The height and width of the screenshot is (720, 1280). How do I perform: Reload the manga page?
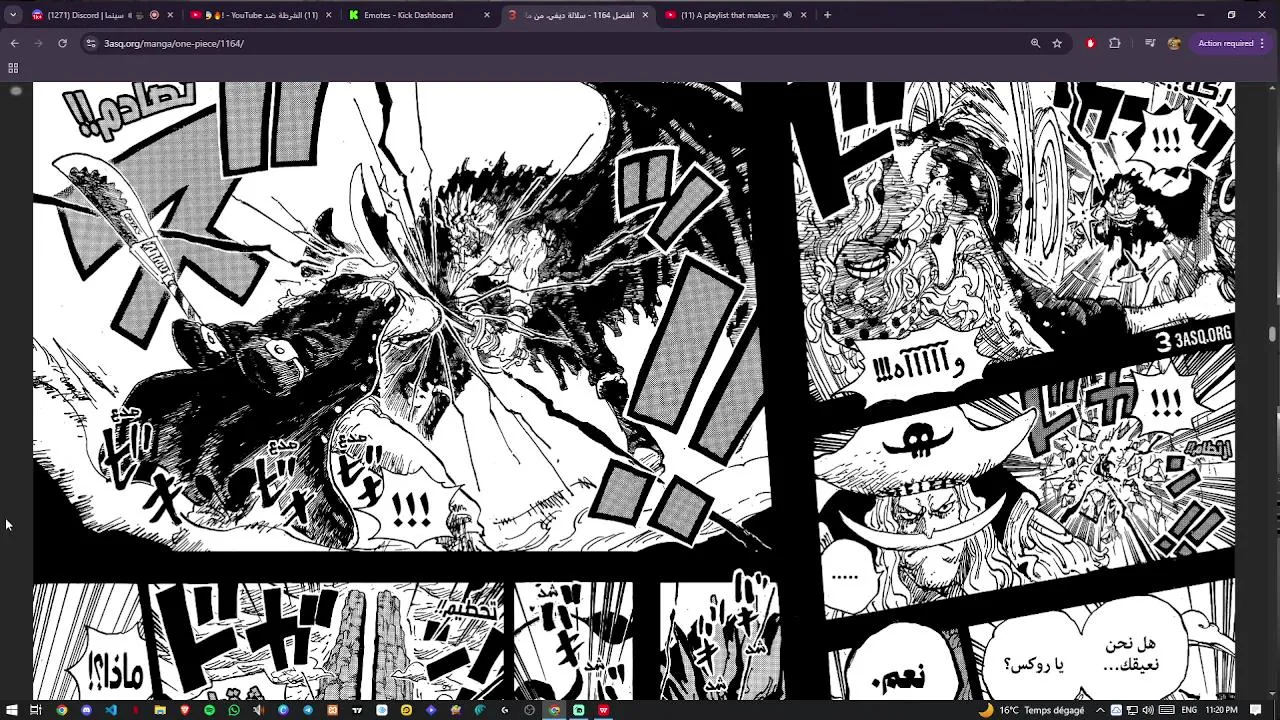tap(62, 43)
